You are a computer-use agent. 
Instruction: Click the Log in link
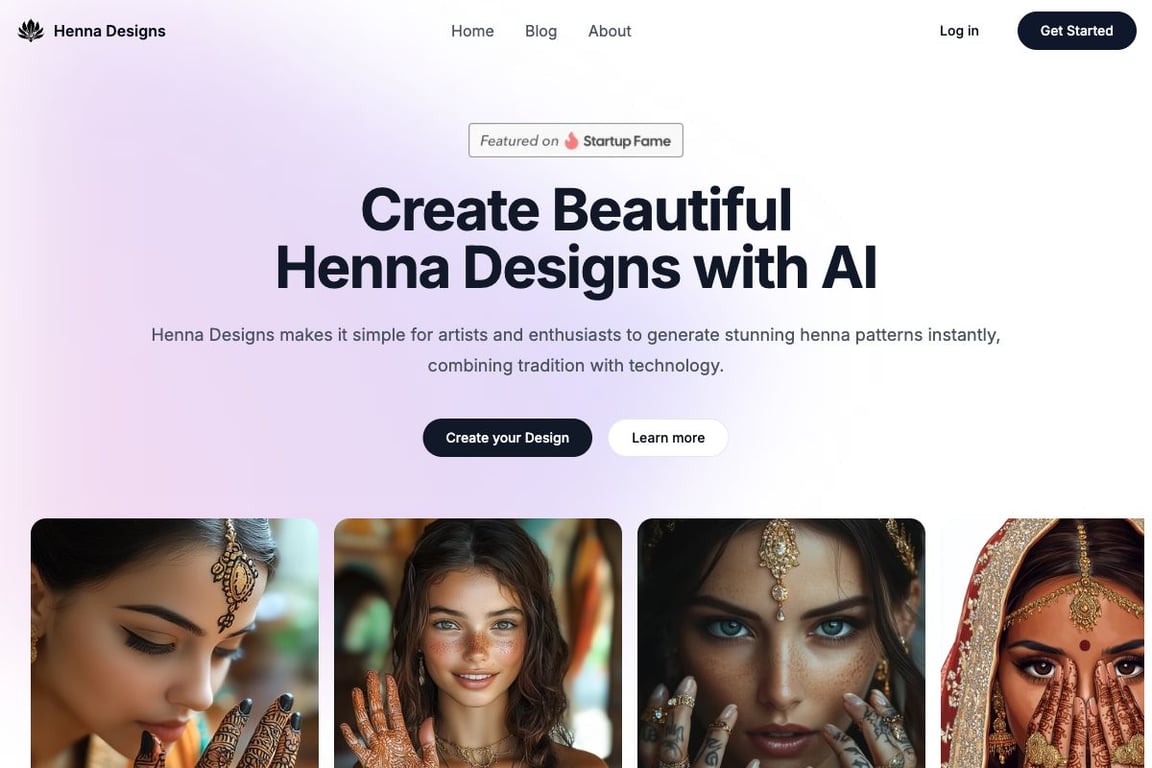pos(959,31)
